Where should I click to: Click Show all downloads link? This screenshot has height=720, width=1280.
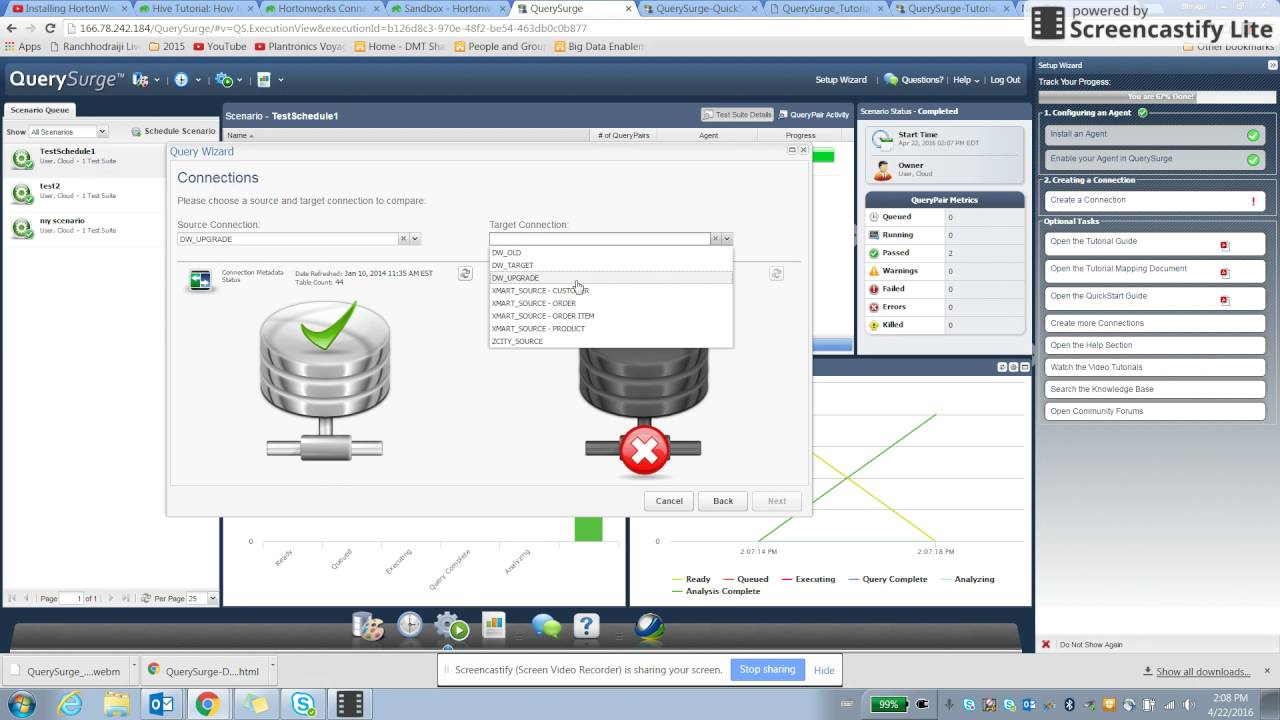pyautogui.click(x=1203, y=672)
